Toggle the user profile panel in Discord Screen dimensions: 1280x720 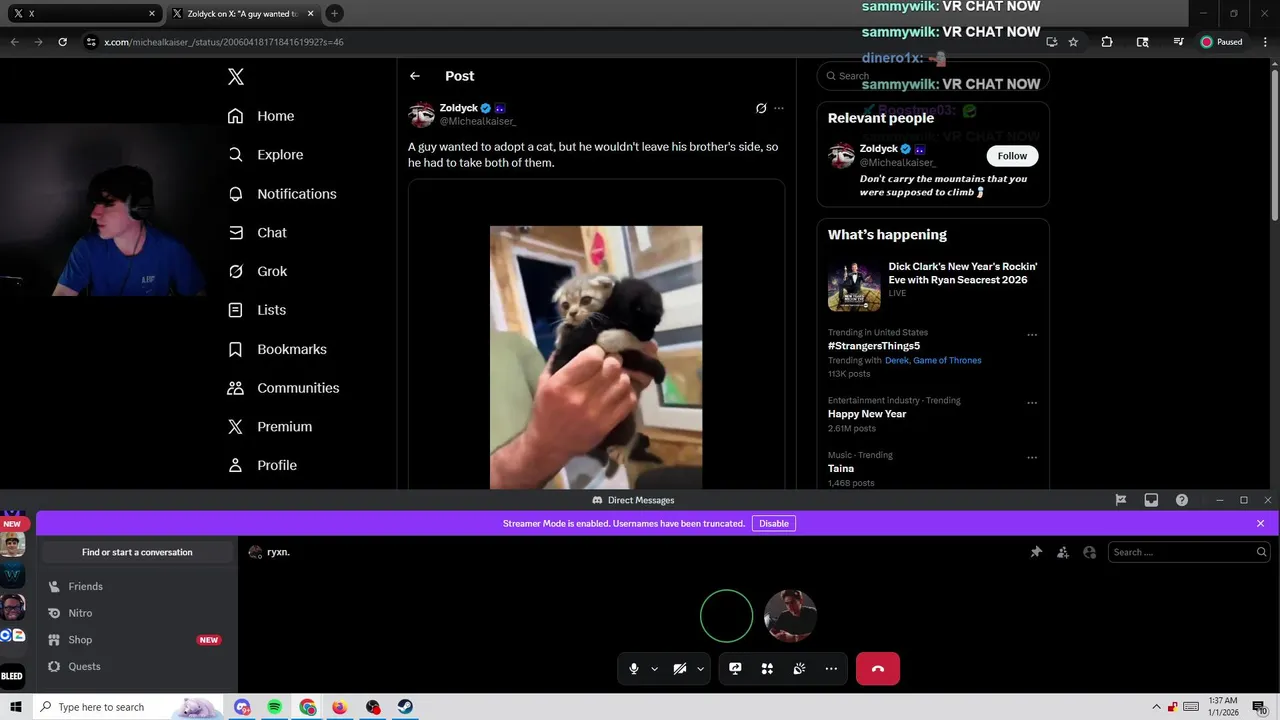1090,552
